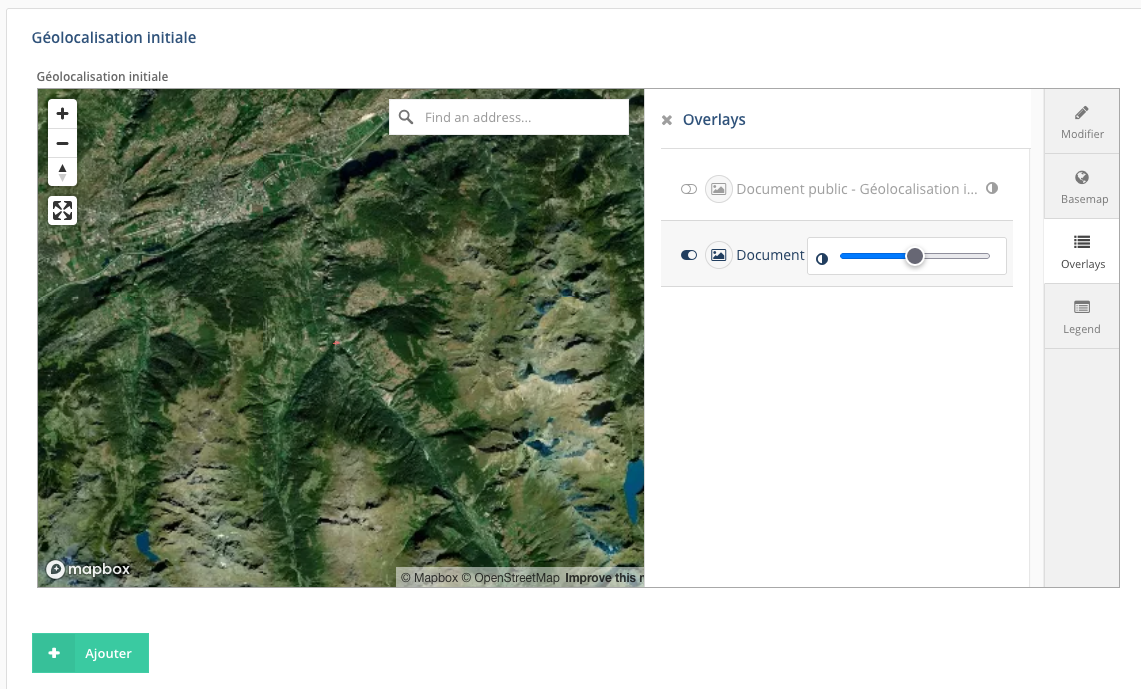The width and height of the screenshot is (1141, 689).
Task: Click the Document public layer image icon
Action: [x=718, y=189]
